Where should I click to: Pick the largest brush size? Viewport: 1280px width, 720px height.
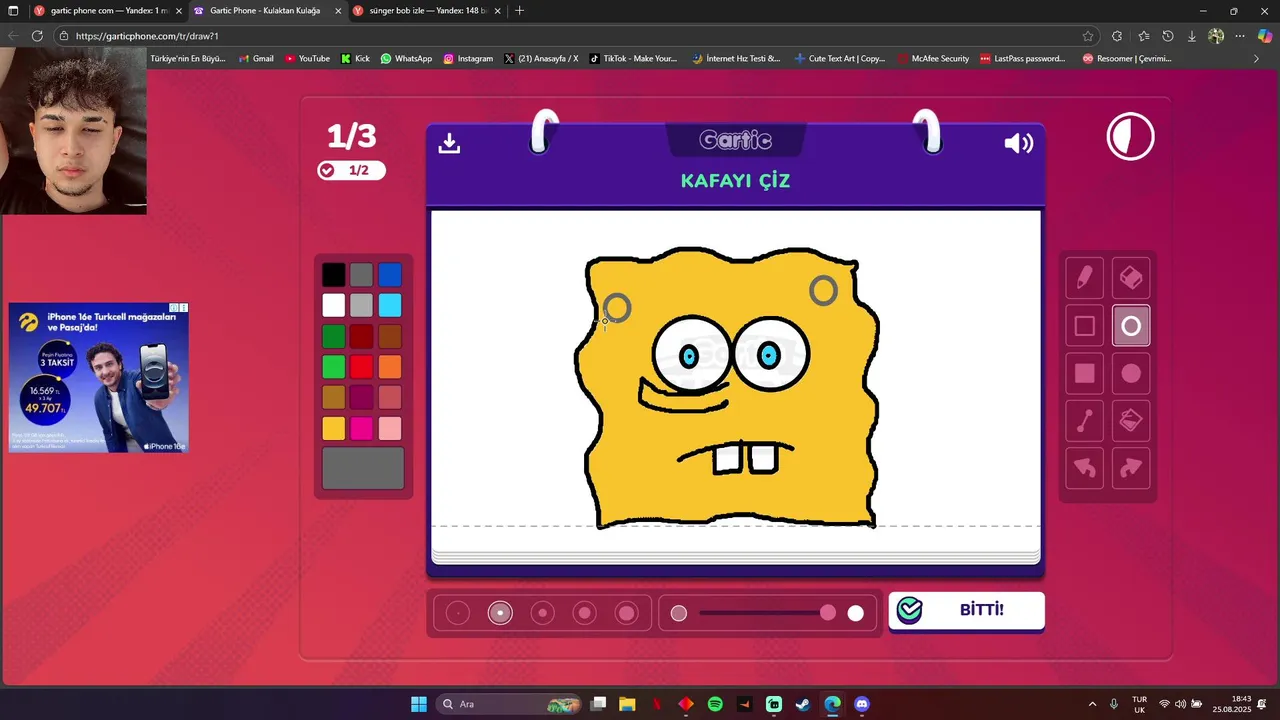coord(627,613)
